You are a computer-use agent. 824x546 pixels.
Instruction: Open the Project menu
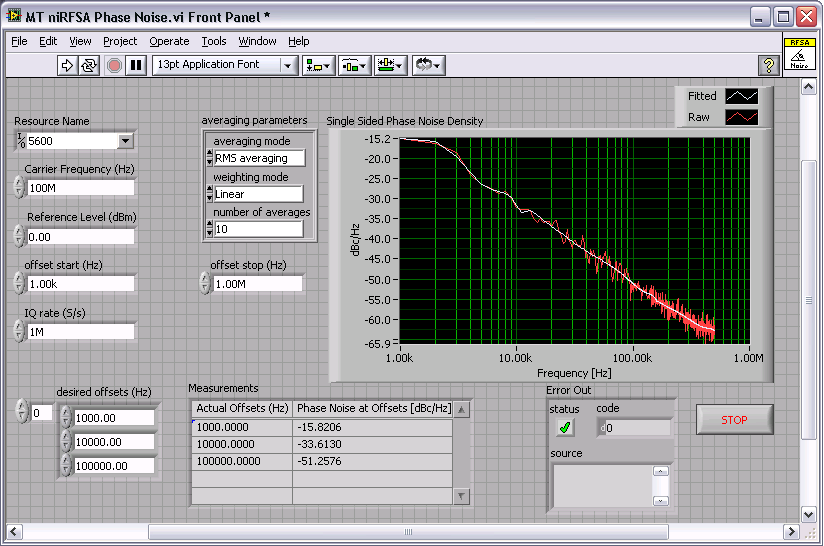(x=120, y=41)
